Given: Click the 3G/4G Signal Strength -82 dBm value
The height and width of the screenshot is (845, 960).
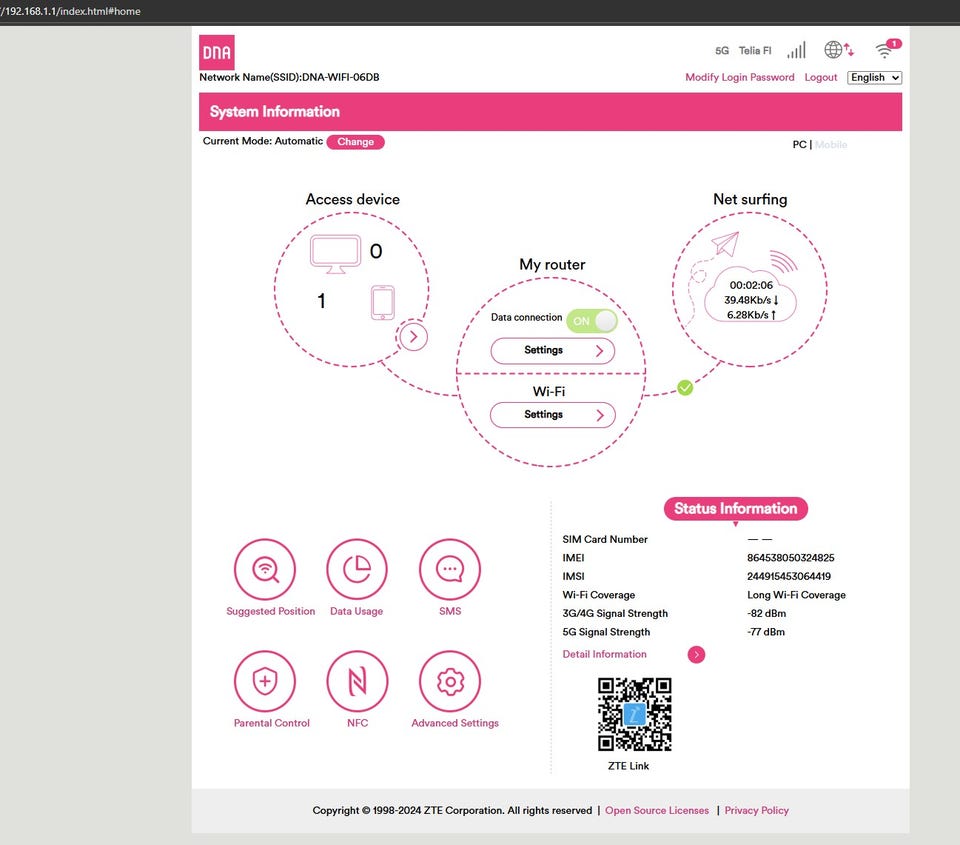Looking at the screenshot, I should pyautogui.click(x=767, y=614).
